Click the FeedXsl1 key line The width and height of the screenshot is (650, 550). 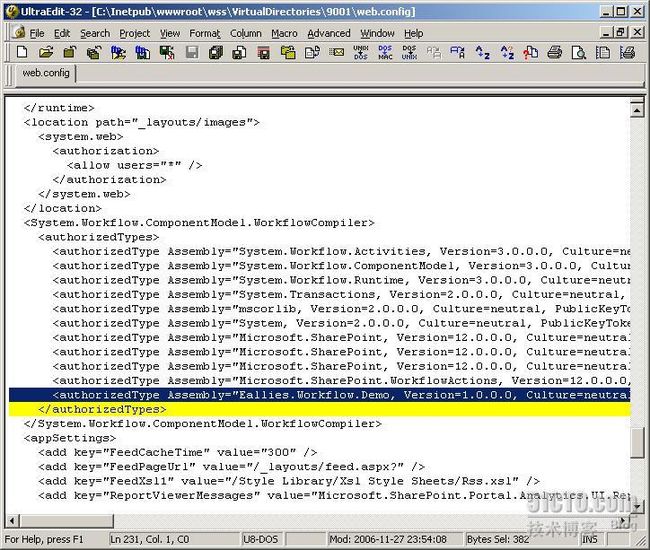tap(289, 481)
